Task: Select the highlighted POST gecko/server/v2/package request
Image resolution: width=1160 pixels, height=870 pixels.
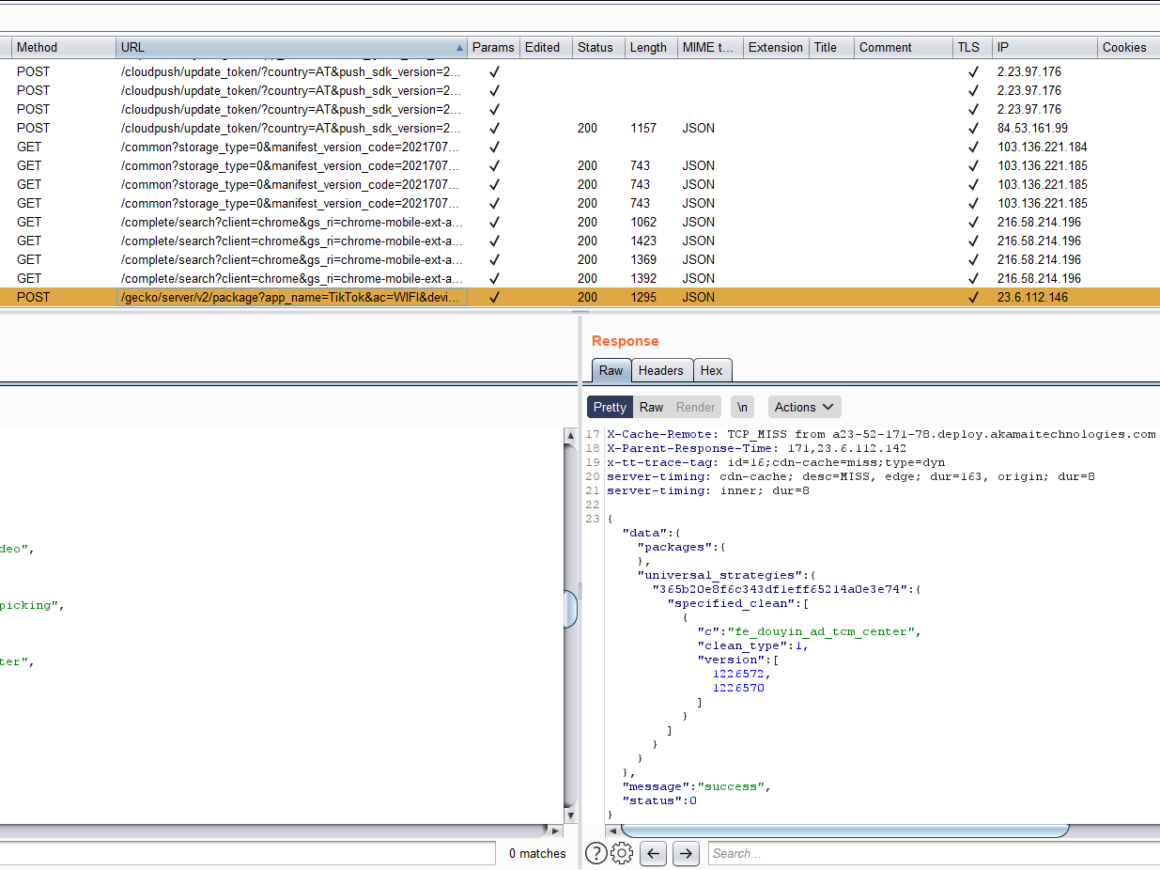Action: 290,297
